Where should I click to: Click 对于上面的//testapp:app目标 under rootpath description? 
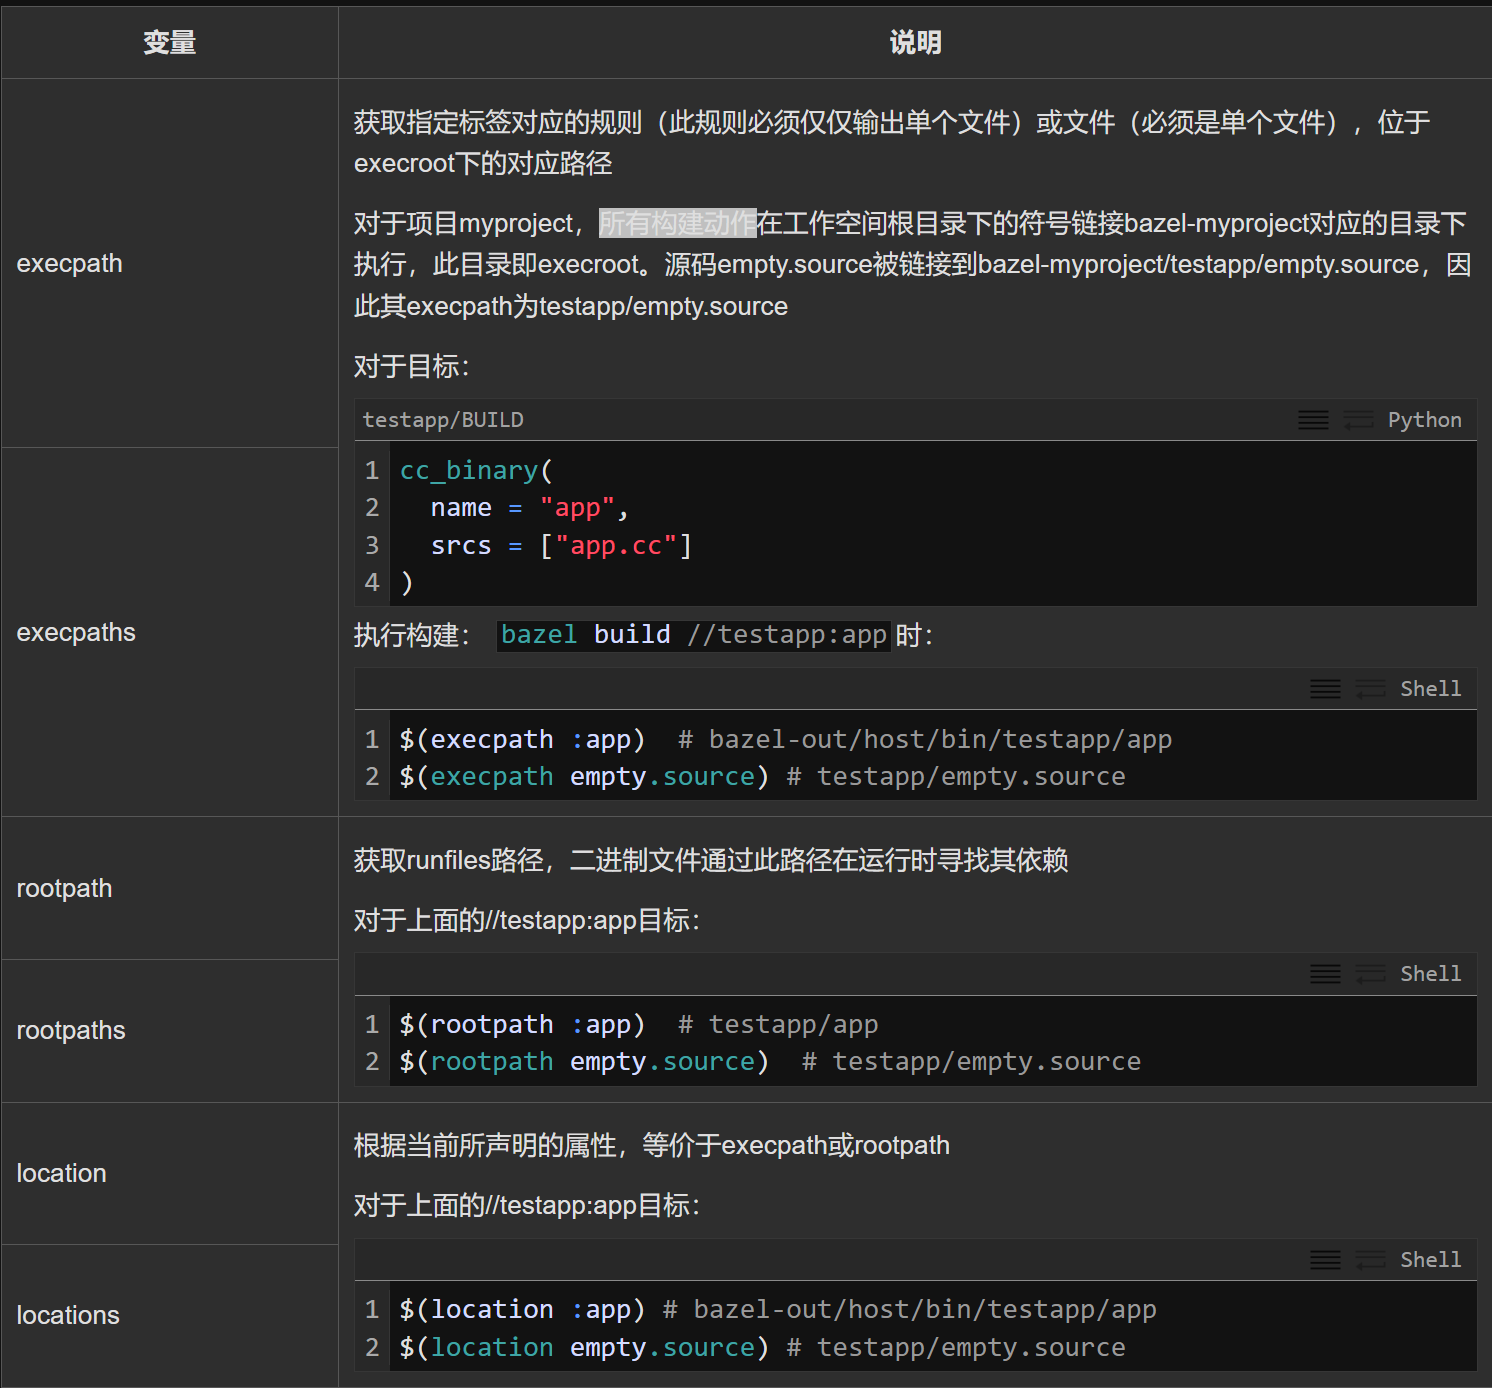[x=527, y=920]
